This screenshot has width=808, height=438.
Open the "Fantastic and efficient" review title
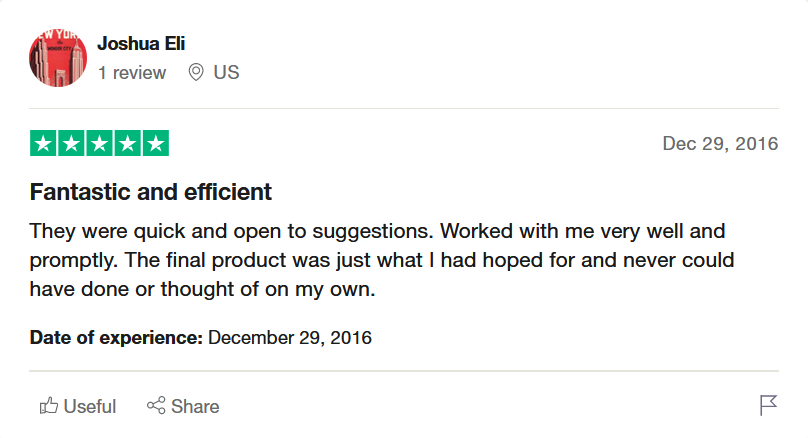[150, 192]
